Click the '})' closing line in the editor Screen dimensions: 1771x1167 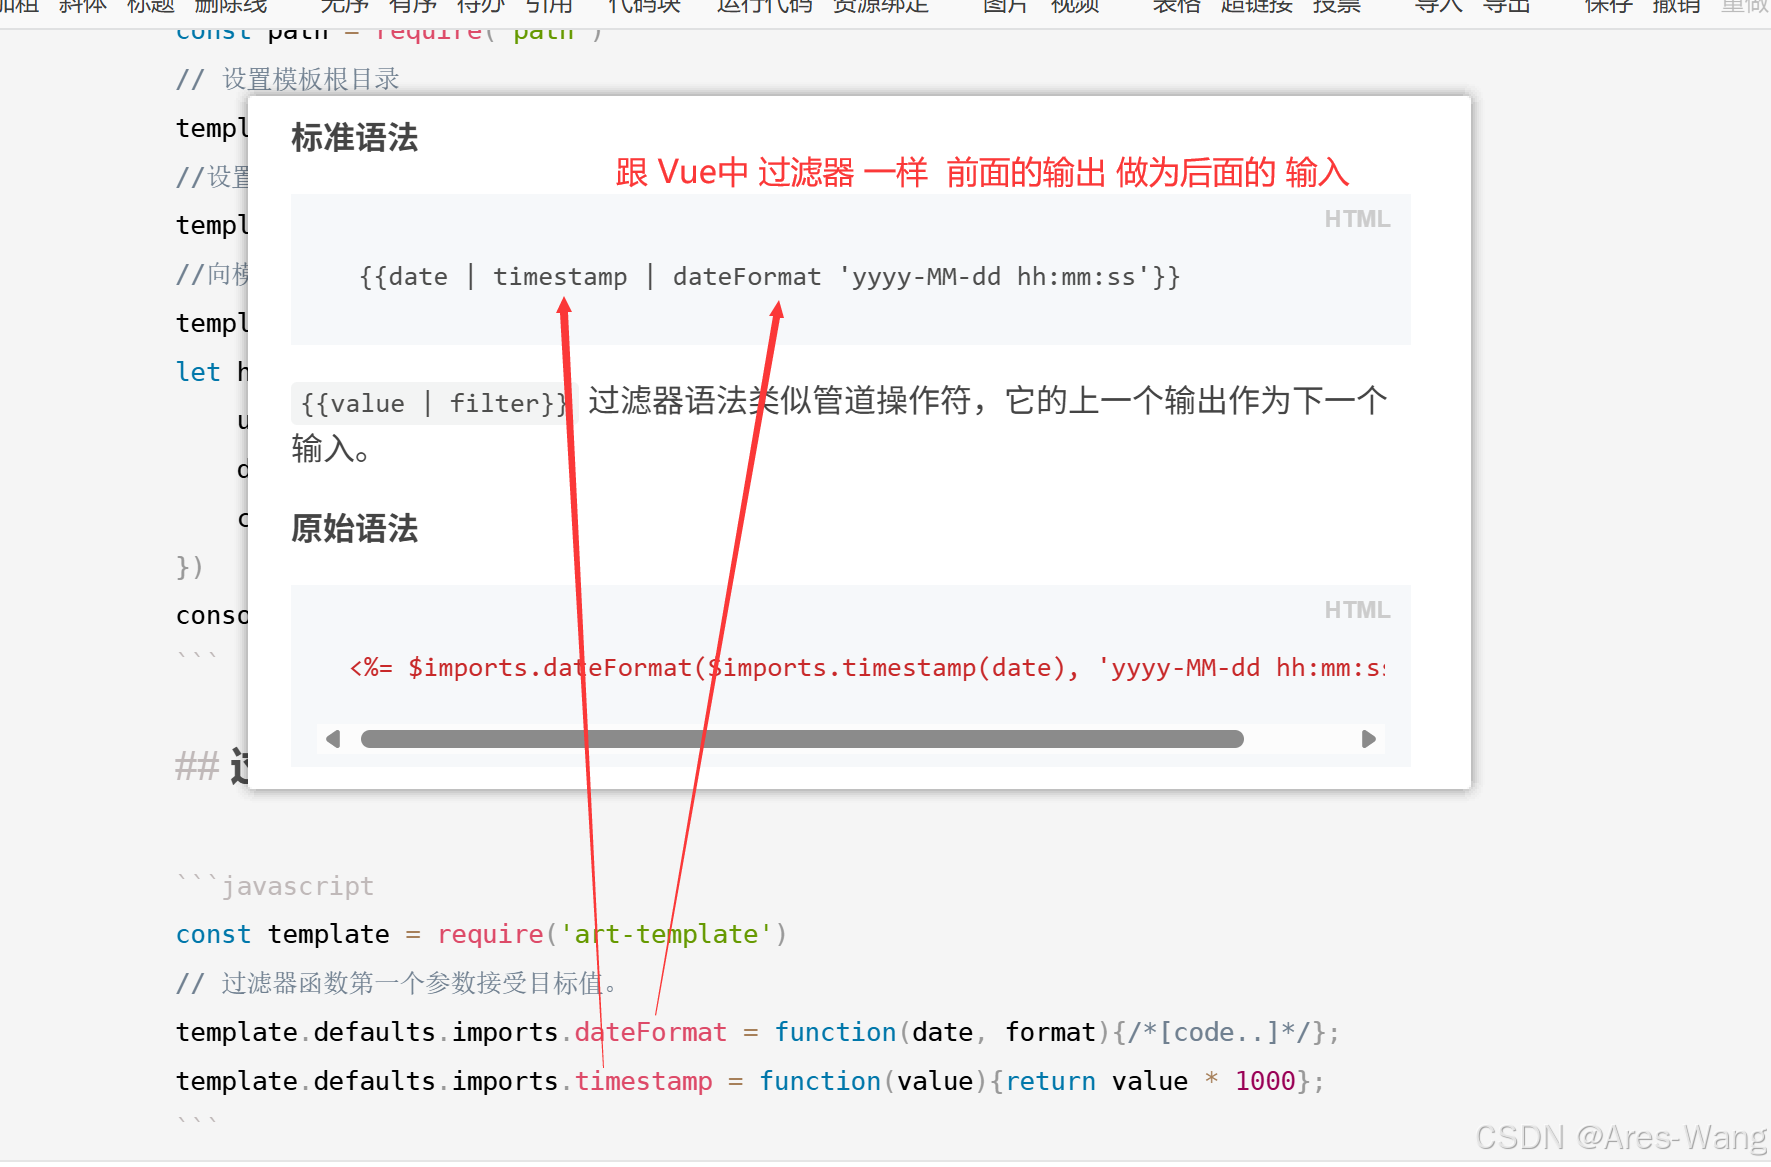click(190, 567)
